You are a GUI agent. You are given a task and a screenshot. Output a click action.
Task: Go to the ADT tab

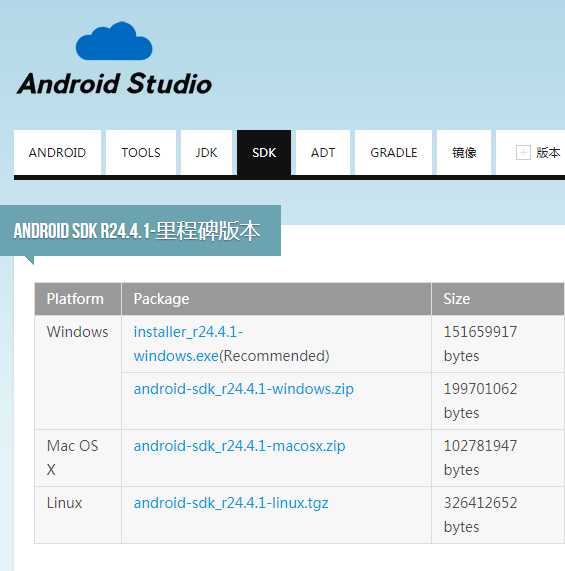point(323,153)
